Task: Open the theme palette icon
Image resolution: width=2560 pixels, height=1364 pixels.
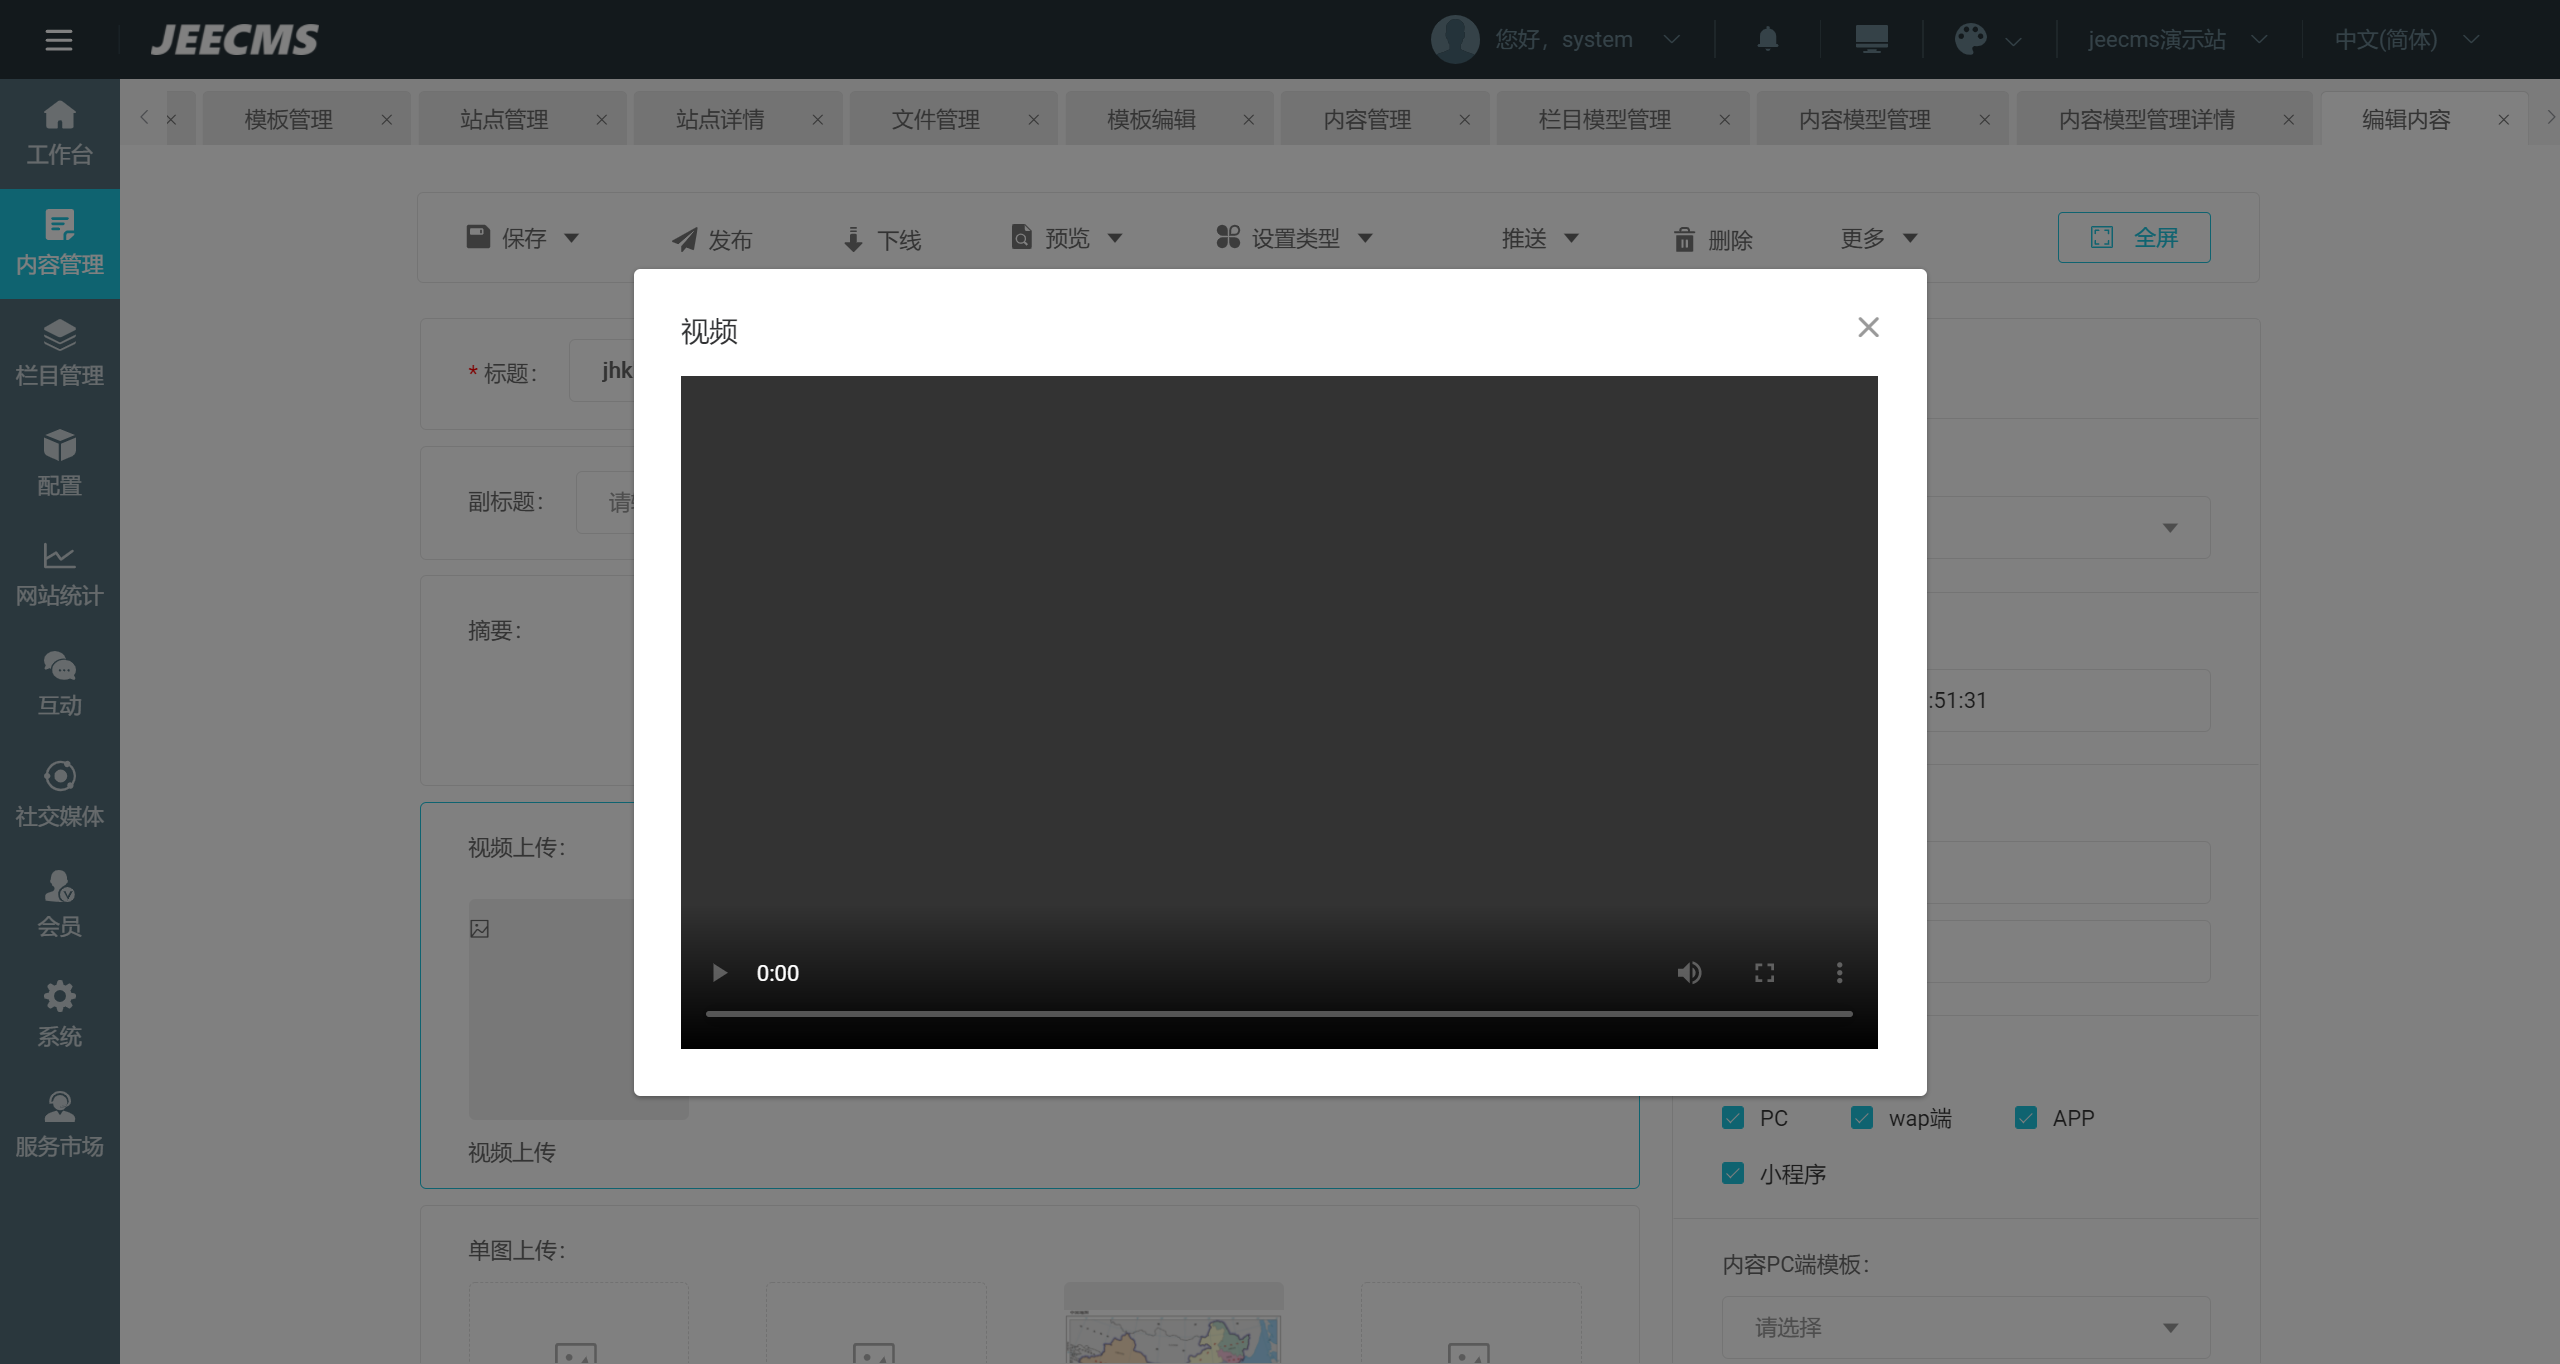Action: pos(1971,40)
